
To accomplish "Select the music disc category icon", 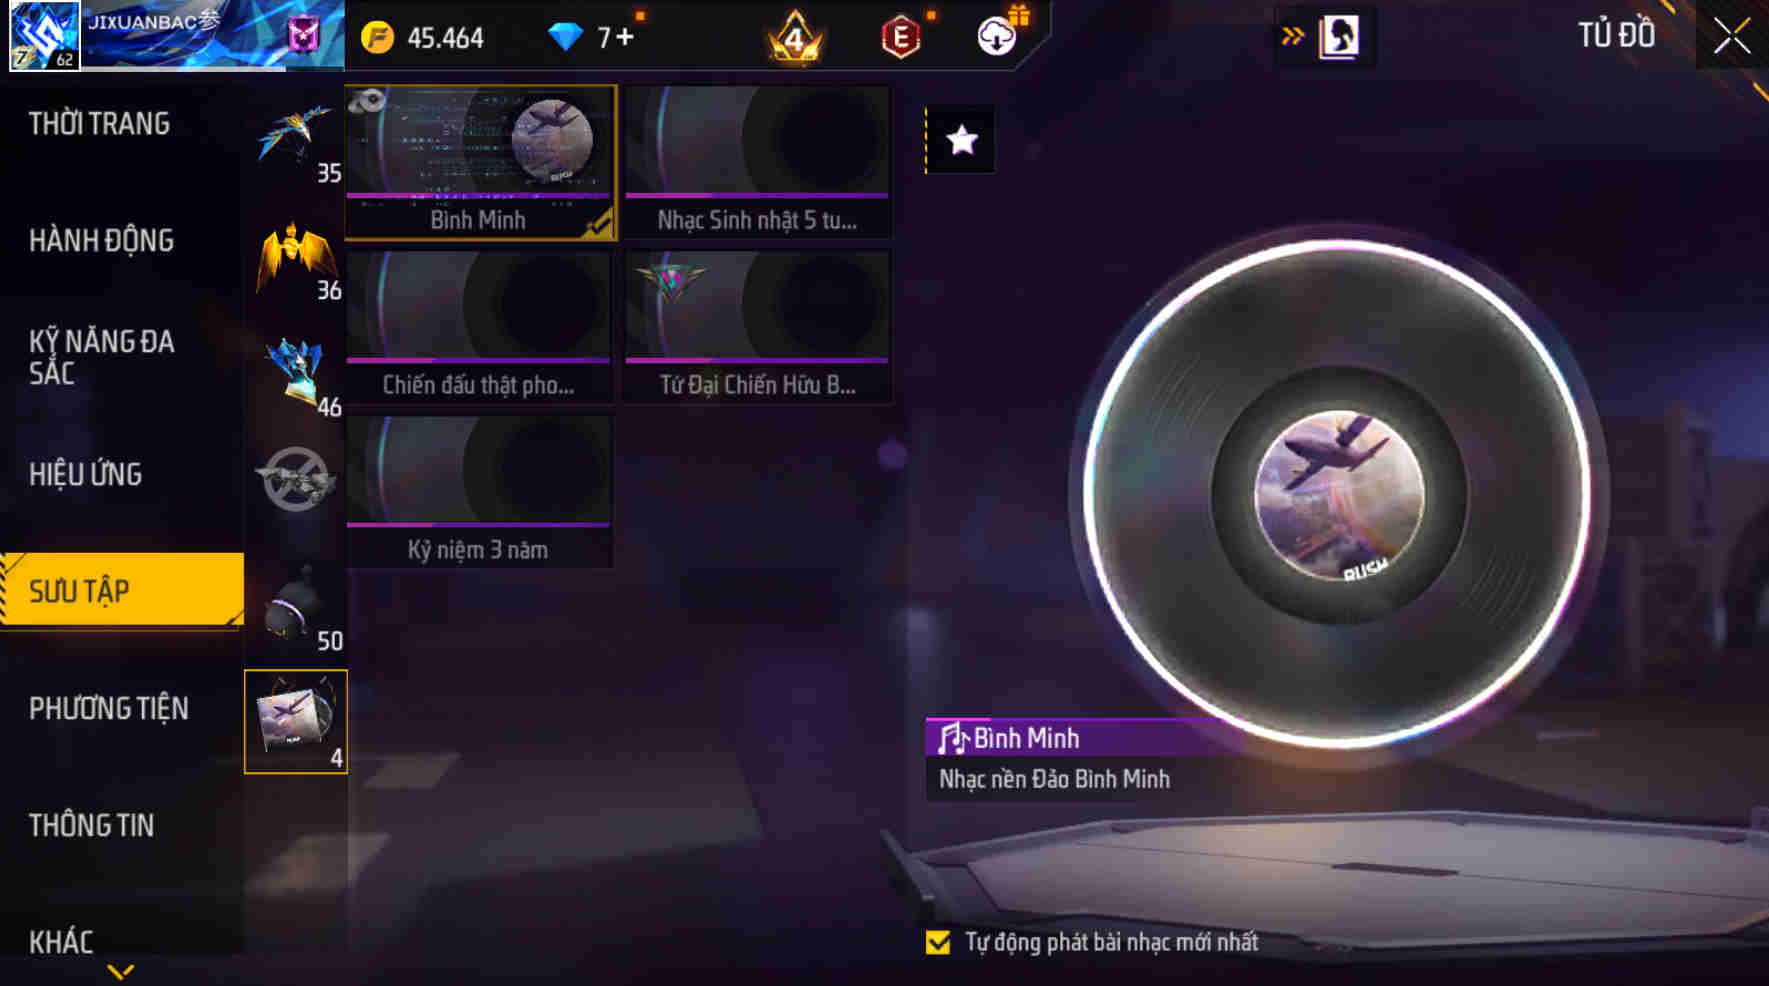I will [x=296, y=721].
